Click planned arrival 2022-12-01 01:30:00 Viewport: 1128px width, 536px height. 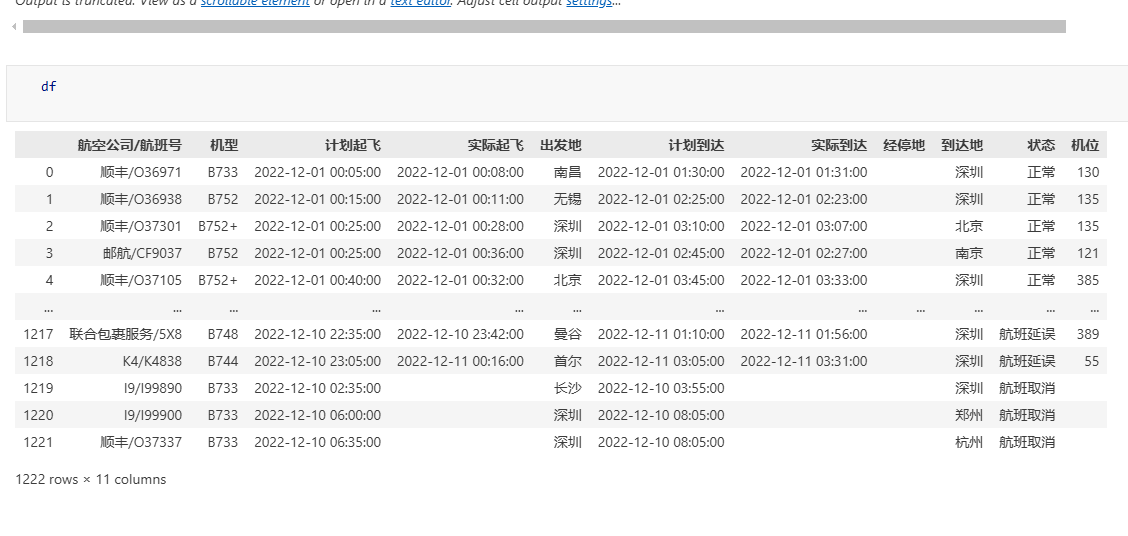661,172
